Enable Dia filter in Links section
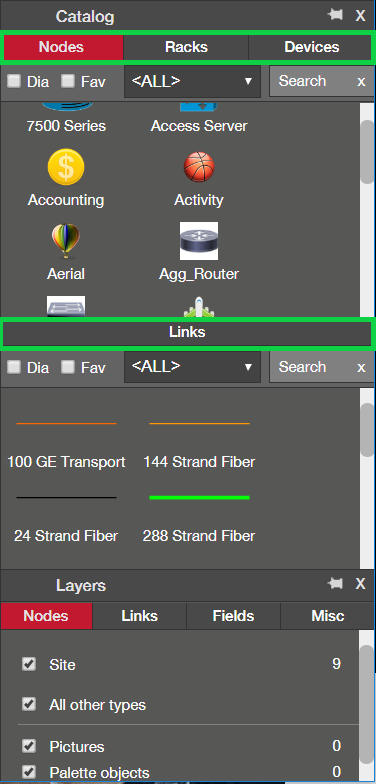 point(14,368)
